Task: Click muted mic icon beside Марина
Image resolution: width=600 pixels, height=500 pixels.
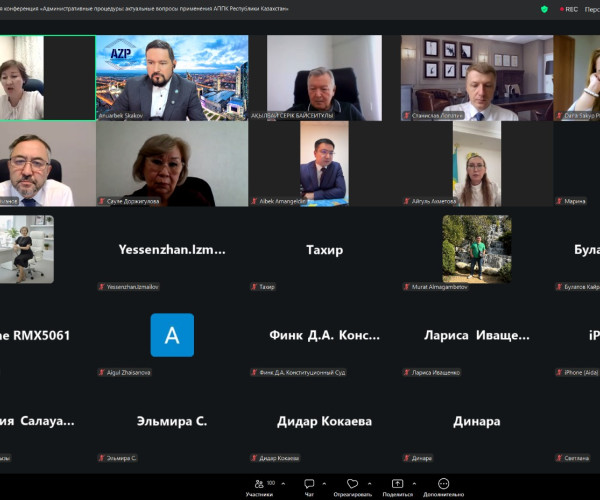Action: tap(559, 201)
